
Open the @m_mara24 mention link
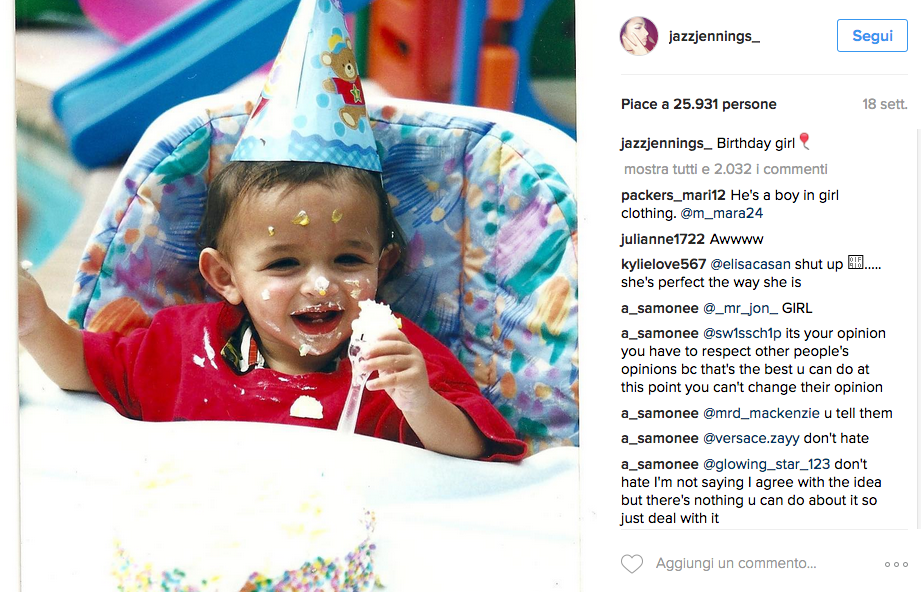(x=721, y=213)
